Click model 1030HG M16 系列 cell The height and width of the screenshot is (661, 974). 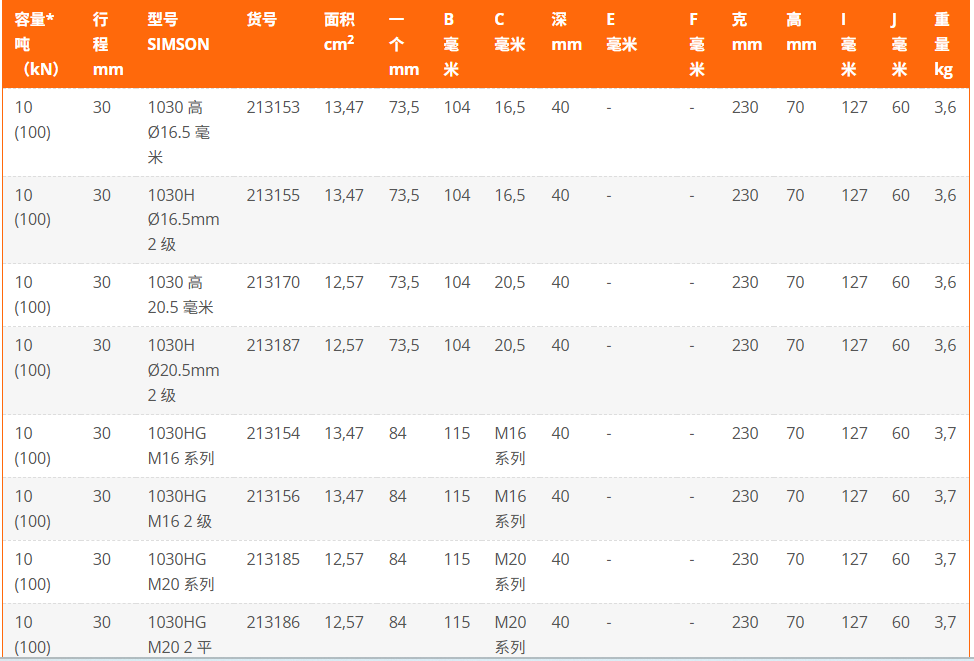point(181,446)
